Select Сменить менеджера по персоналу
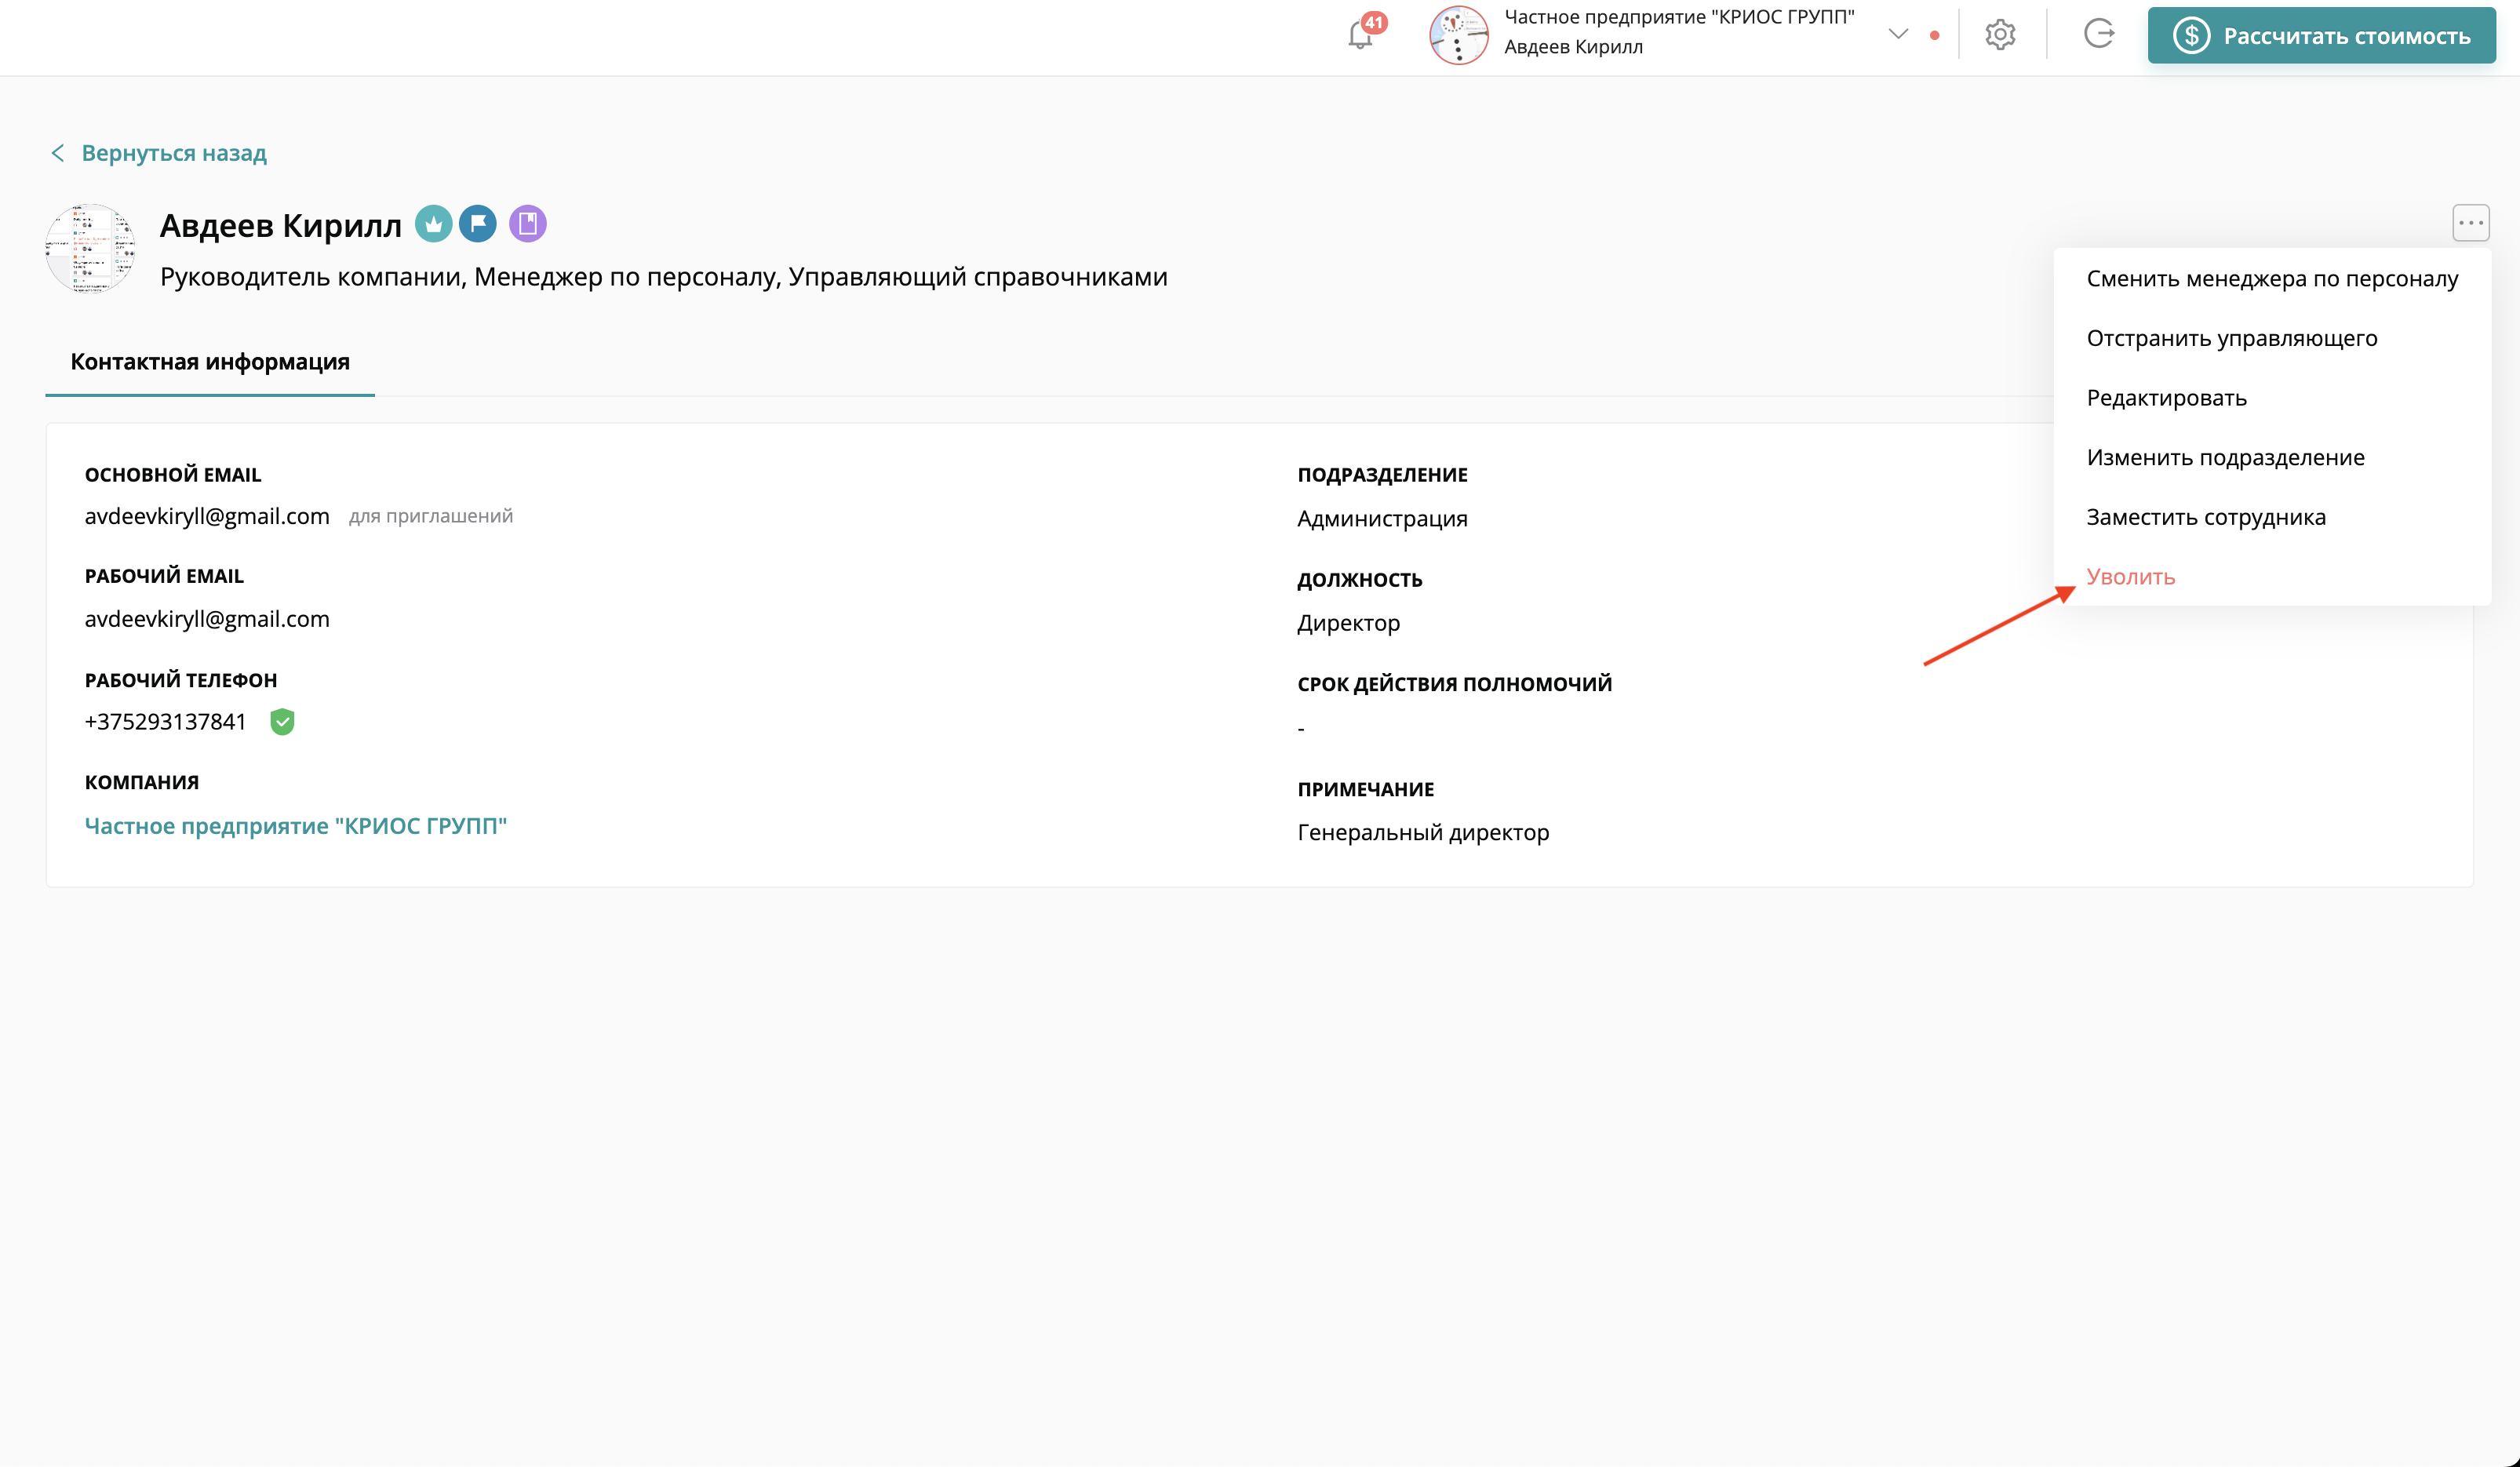 (2271, 279)
